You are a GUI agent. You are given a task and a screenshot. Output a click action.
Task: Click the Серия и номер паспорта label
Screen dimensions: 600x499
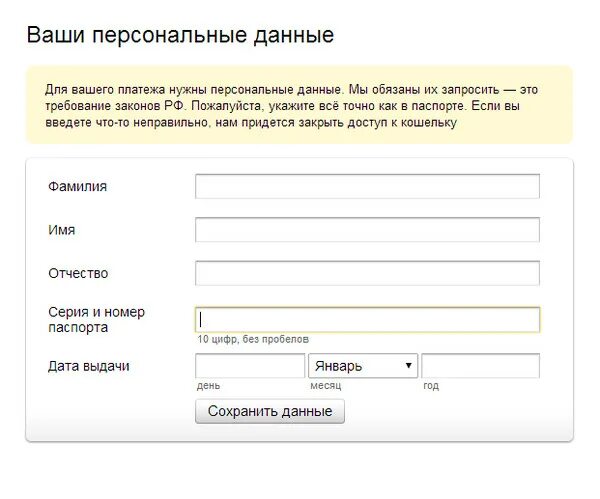pyautogui.click(x=96, y=320)
